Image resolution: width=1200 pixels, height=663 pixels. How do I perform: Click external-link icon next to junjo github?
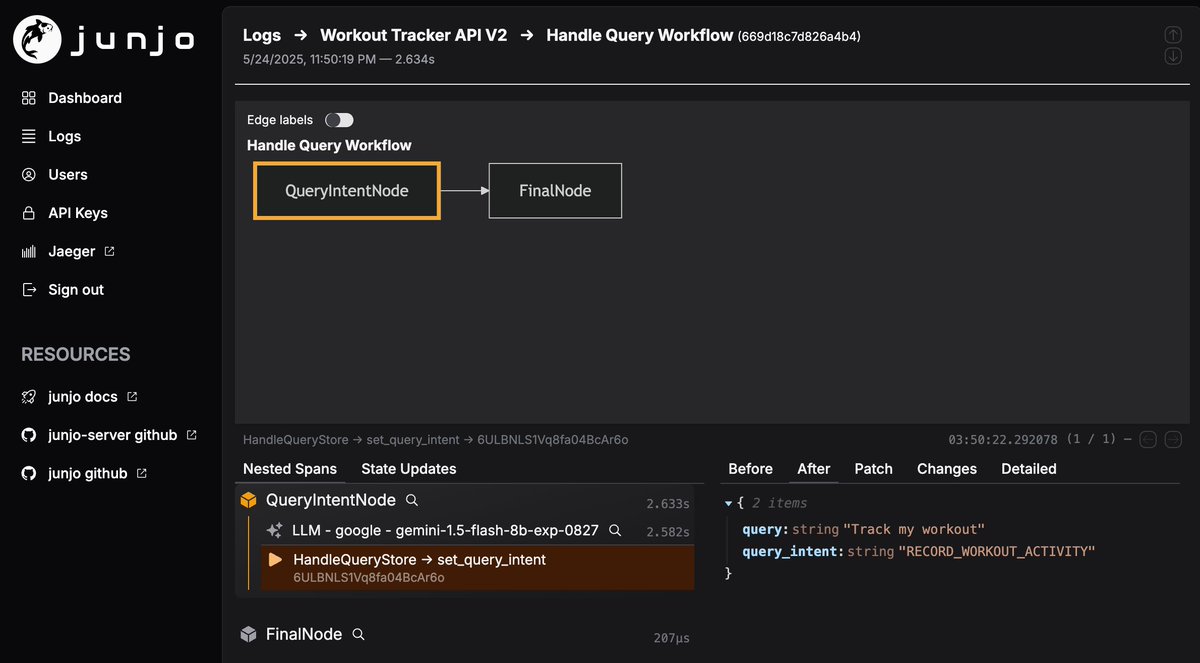pos(142,473)
